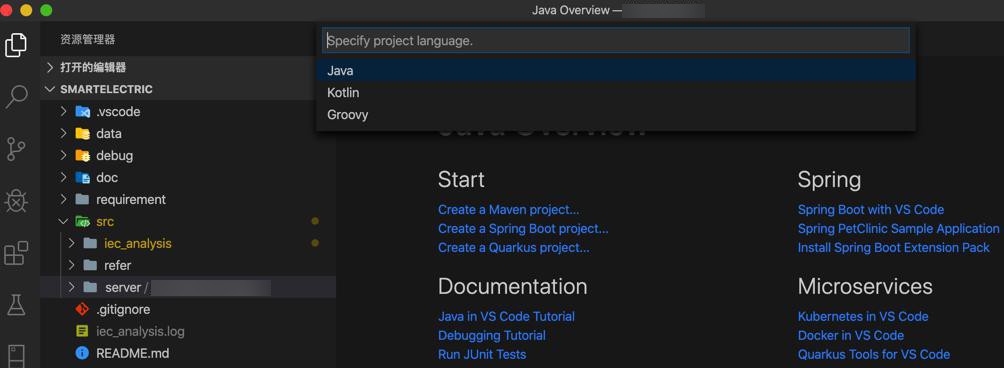This screenshot has height=368, width=1004.
Task: Open the Extensions view icon
Action: (16, 253)
